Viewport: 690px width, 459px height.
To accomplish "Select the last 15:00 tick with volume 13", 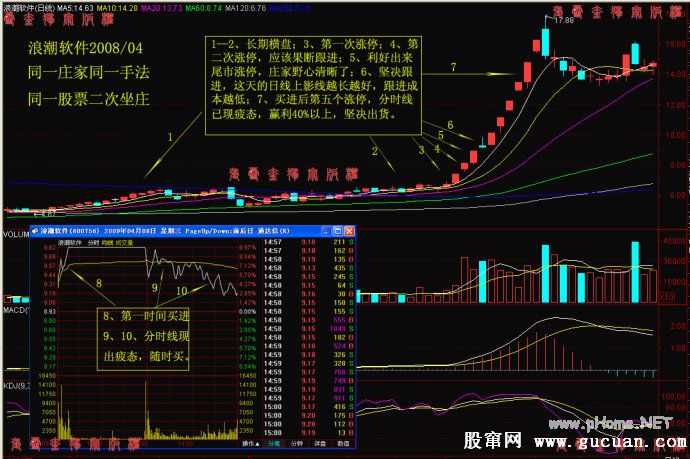I will click(308, 433).
